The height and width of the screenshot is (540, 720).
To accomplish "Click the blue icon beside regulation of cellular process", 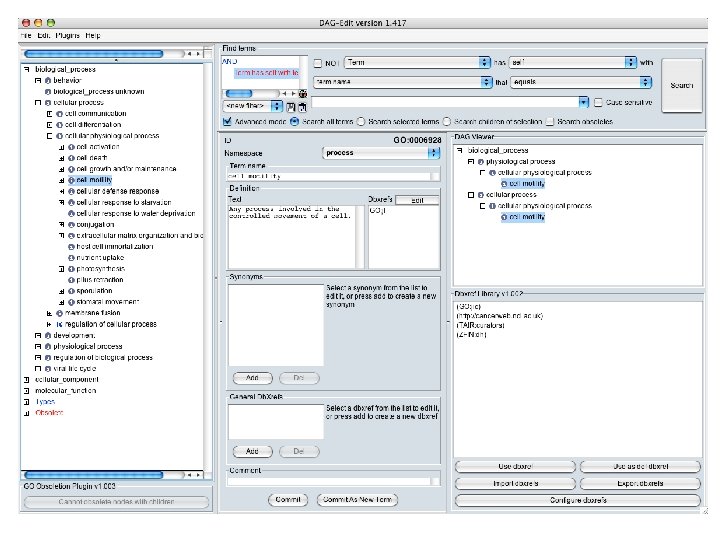I will tap(59, 324).
